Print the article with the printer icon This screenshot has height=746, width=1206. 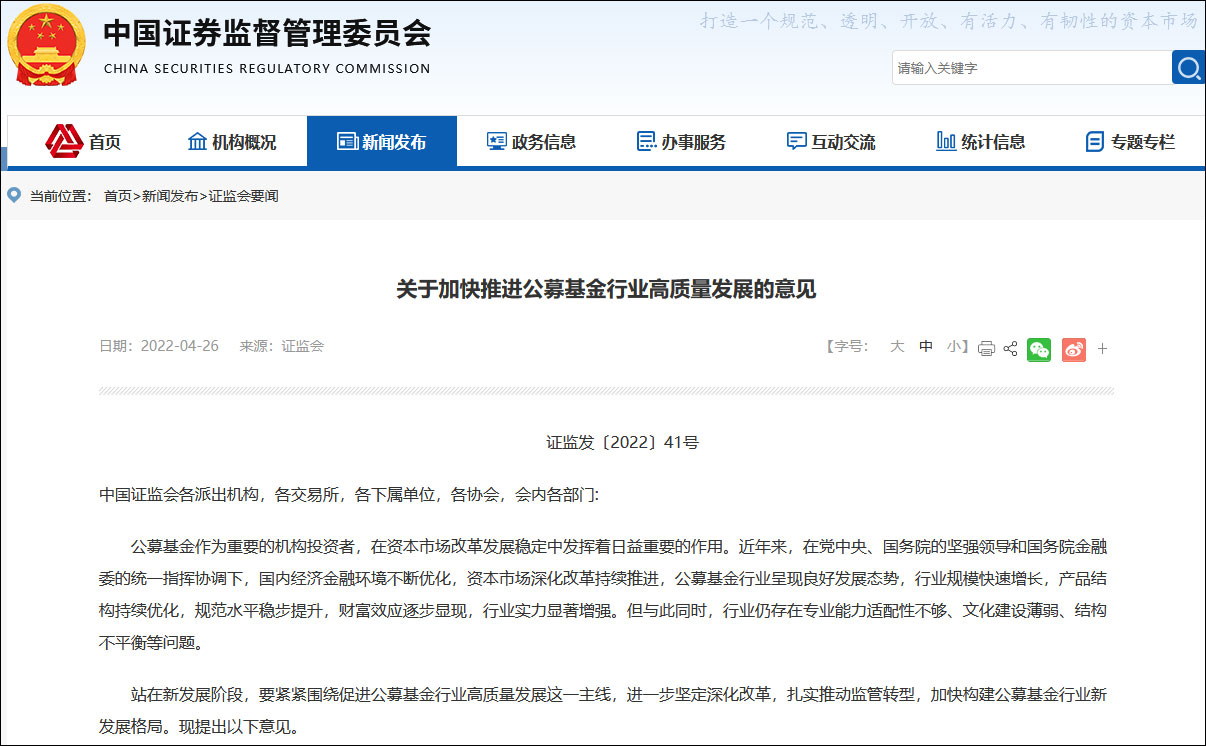986,349
